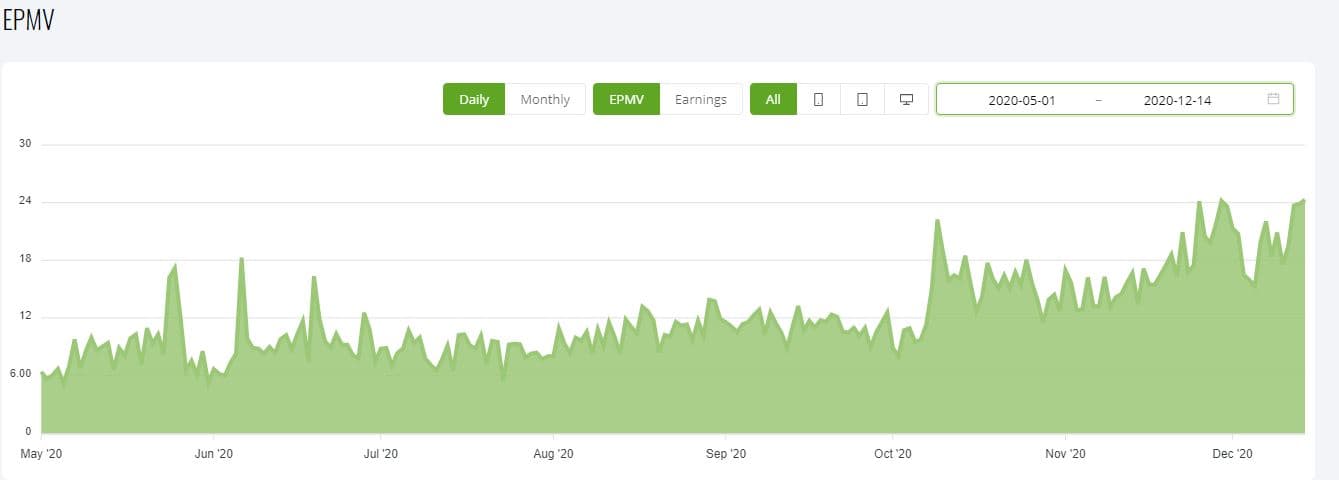The image size is (1339, 480).
Task: Click the tall October peak on chart
Action: [937, 221]
